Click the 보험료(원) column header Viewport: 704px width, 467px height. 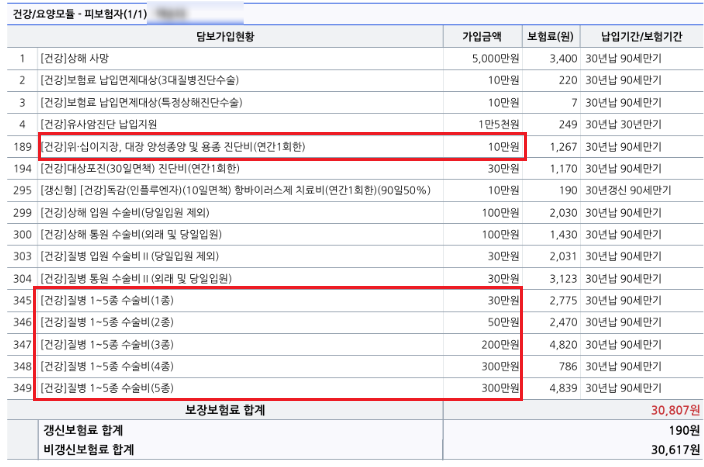click(x=550, y=36)
